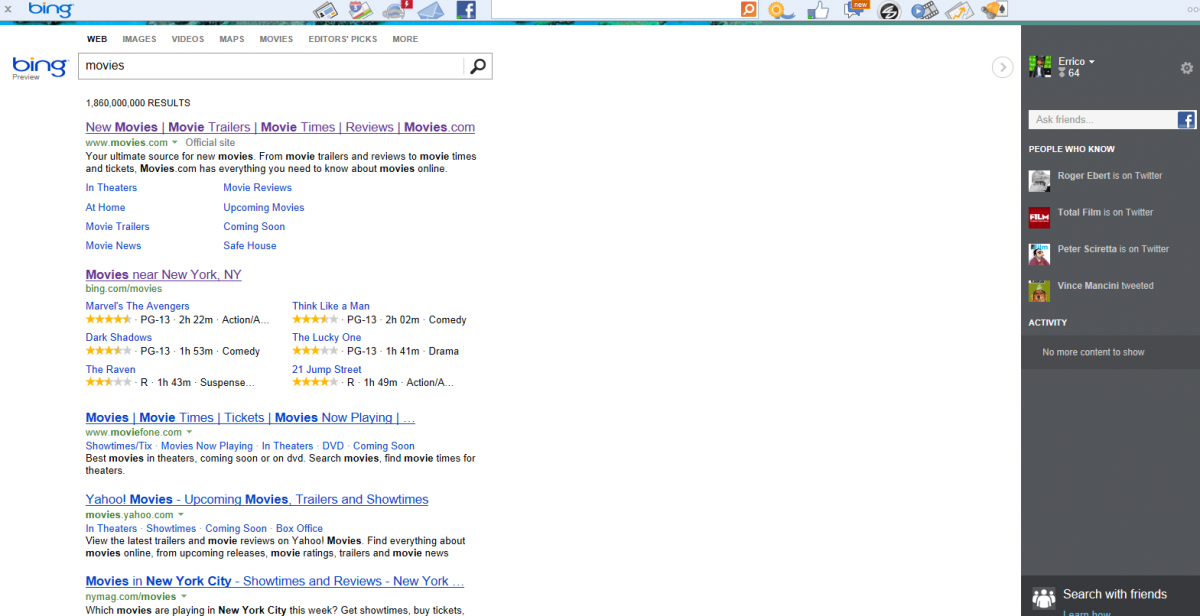Click the rewards medal toolbar icon
Screen dimensions: 1200x616
pyautogui.click(x=781, y=10)
